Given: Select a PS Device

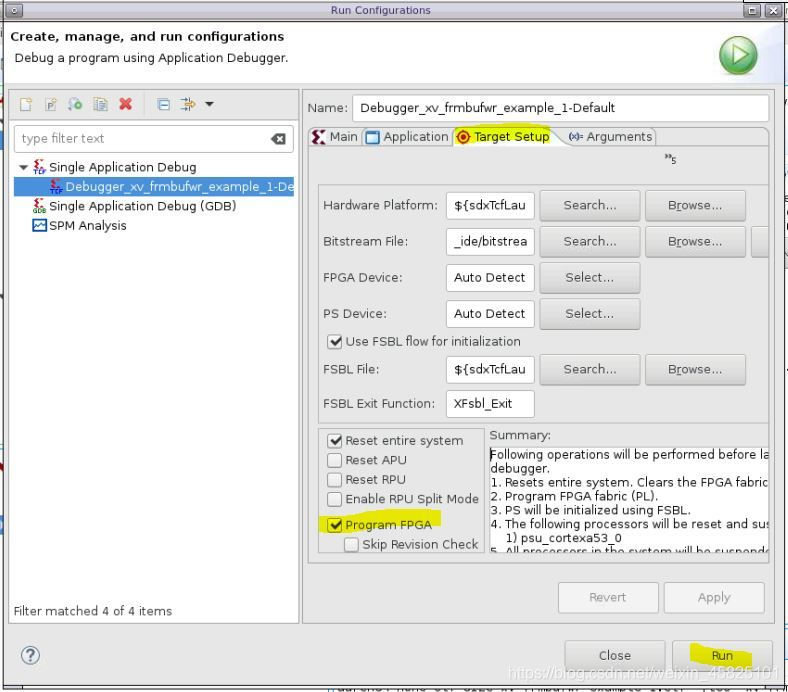Looking at the screenshot, I should point(589,314).
